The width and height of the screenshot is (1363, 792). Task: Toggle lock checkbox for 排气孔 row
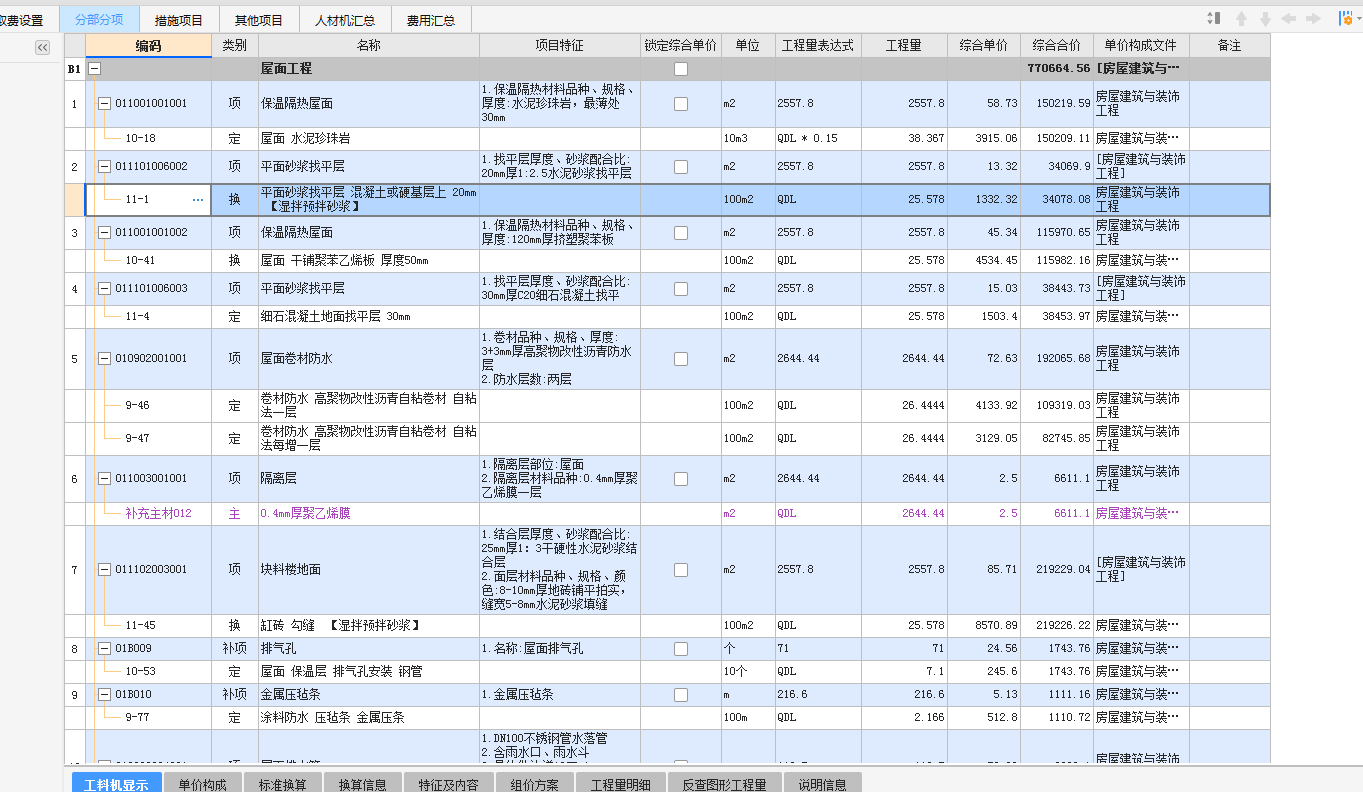[681, 649]
